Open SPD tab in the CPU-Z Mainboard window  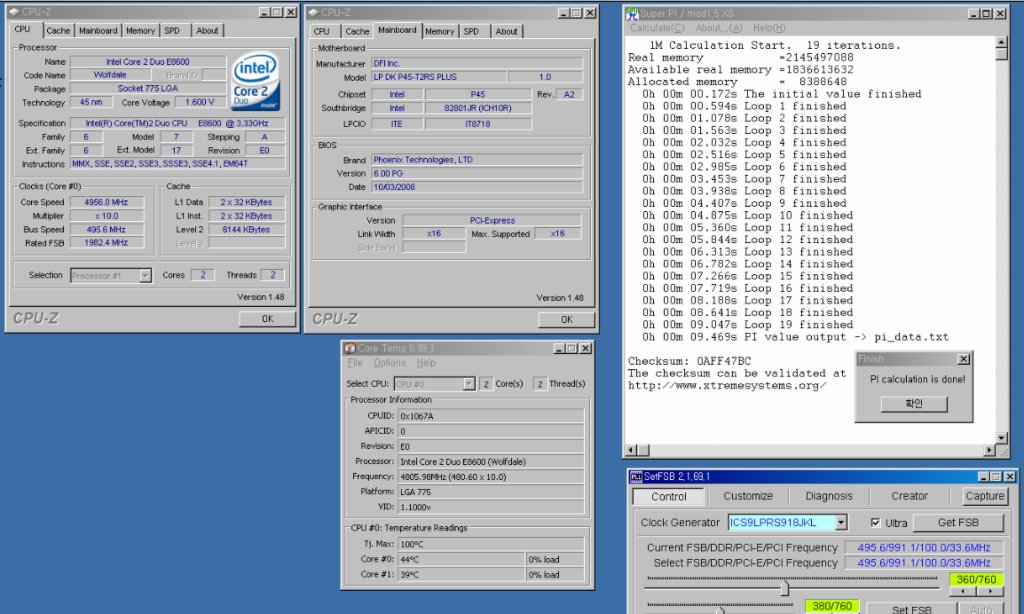pos(472,31)
